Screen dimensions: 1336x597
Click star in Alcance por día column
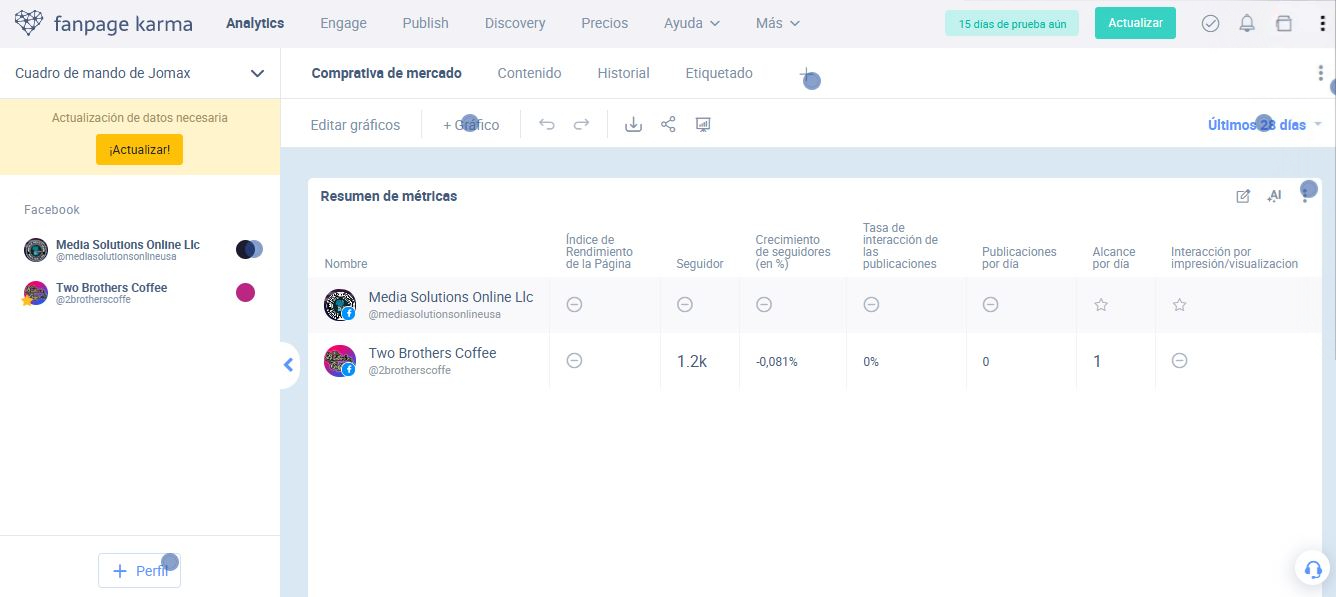click(1101, 305)
